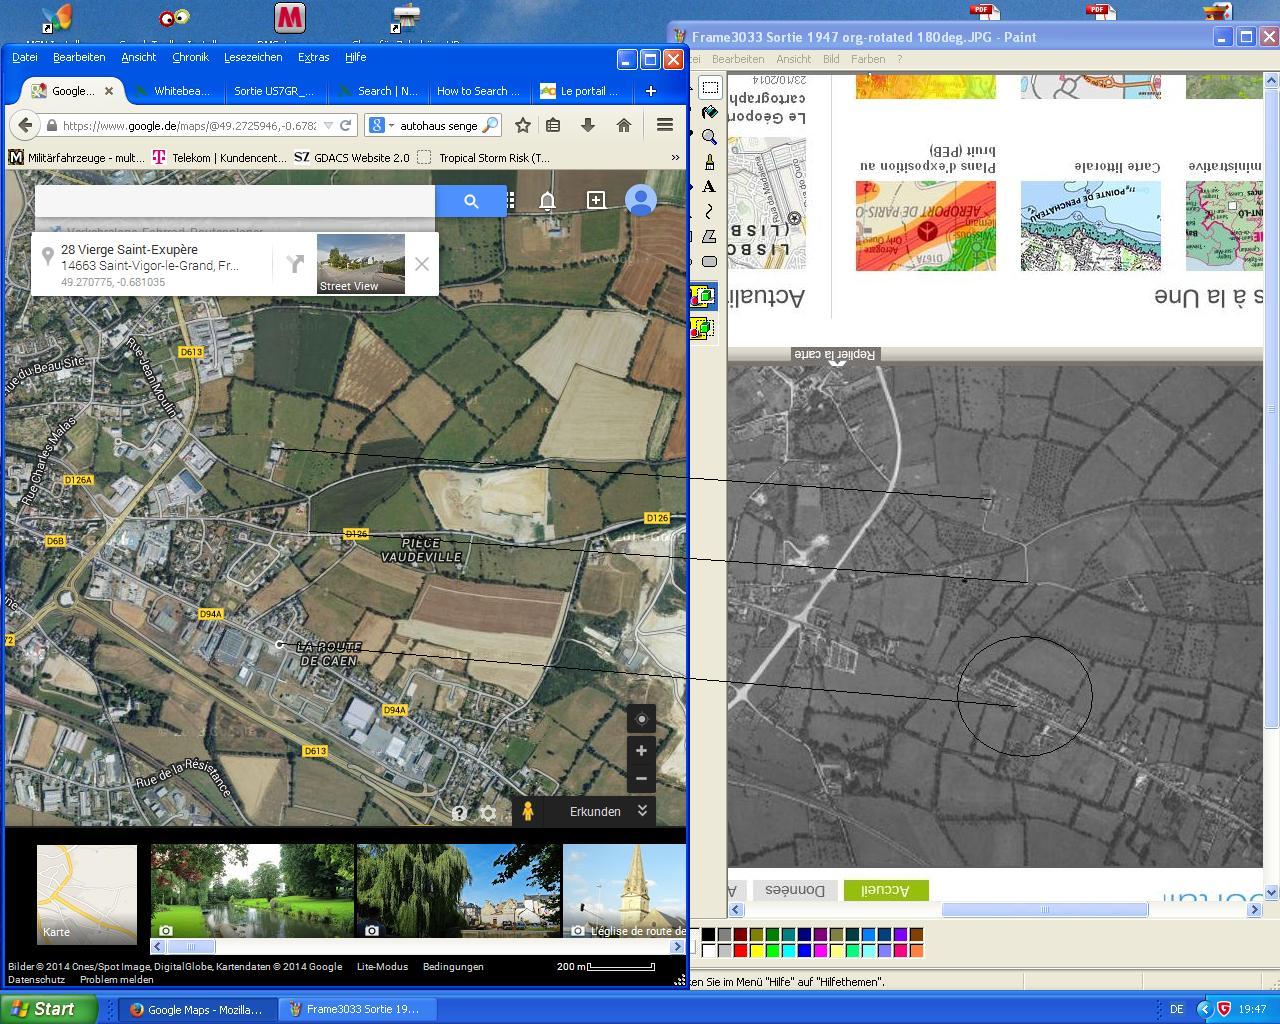This screenshot has height=1024, width=1280.
Task: Show my location on the map
Action: click(x=642, y=719)
